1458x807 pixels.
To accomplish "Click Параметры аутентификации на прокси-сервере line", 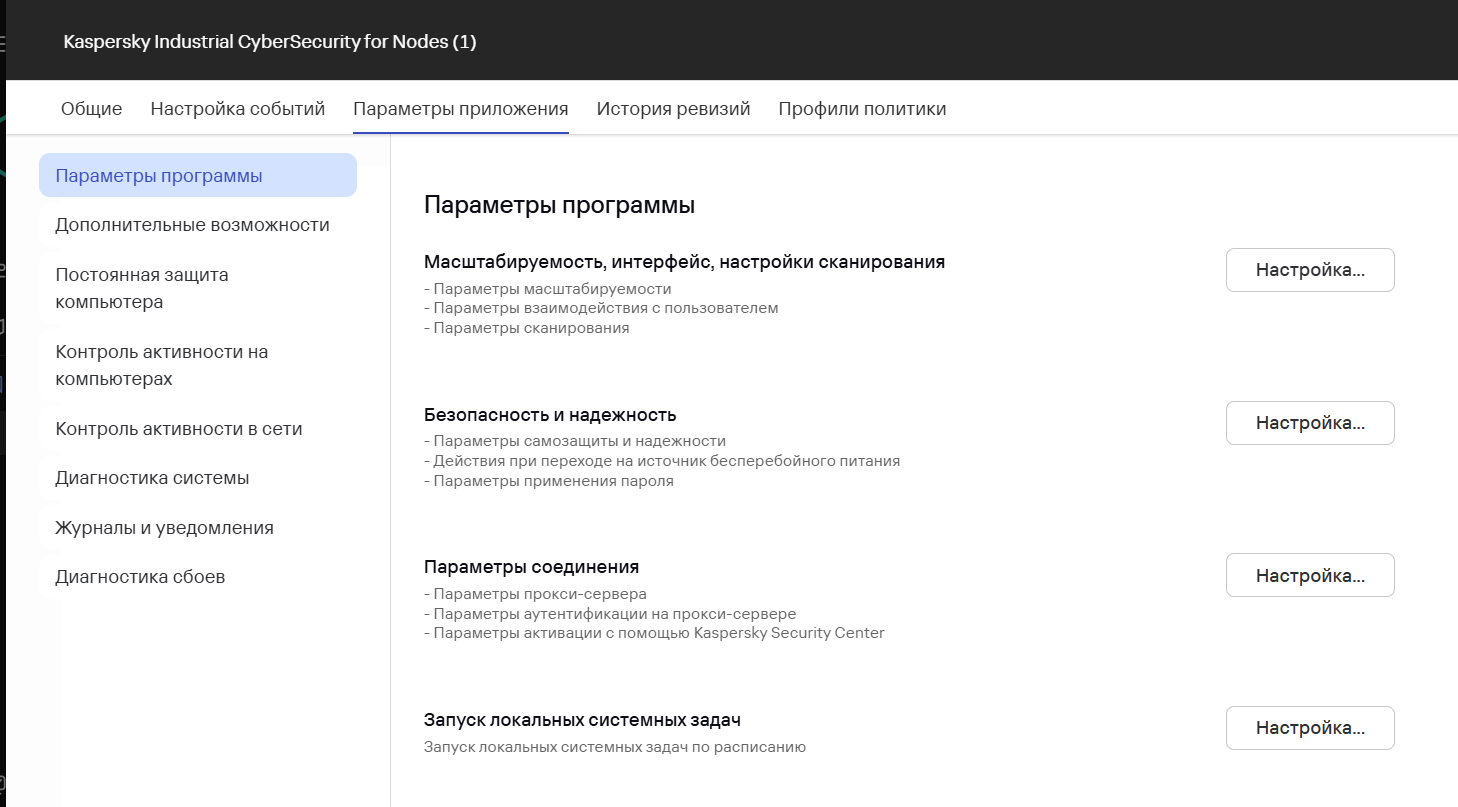I will click(x=610, y=614).
